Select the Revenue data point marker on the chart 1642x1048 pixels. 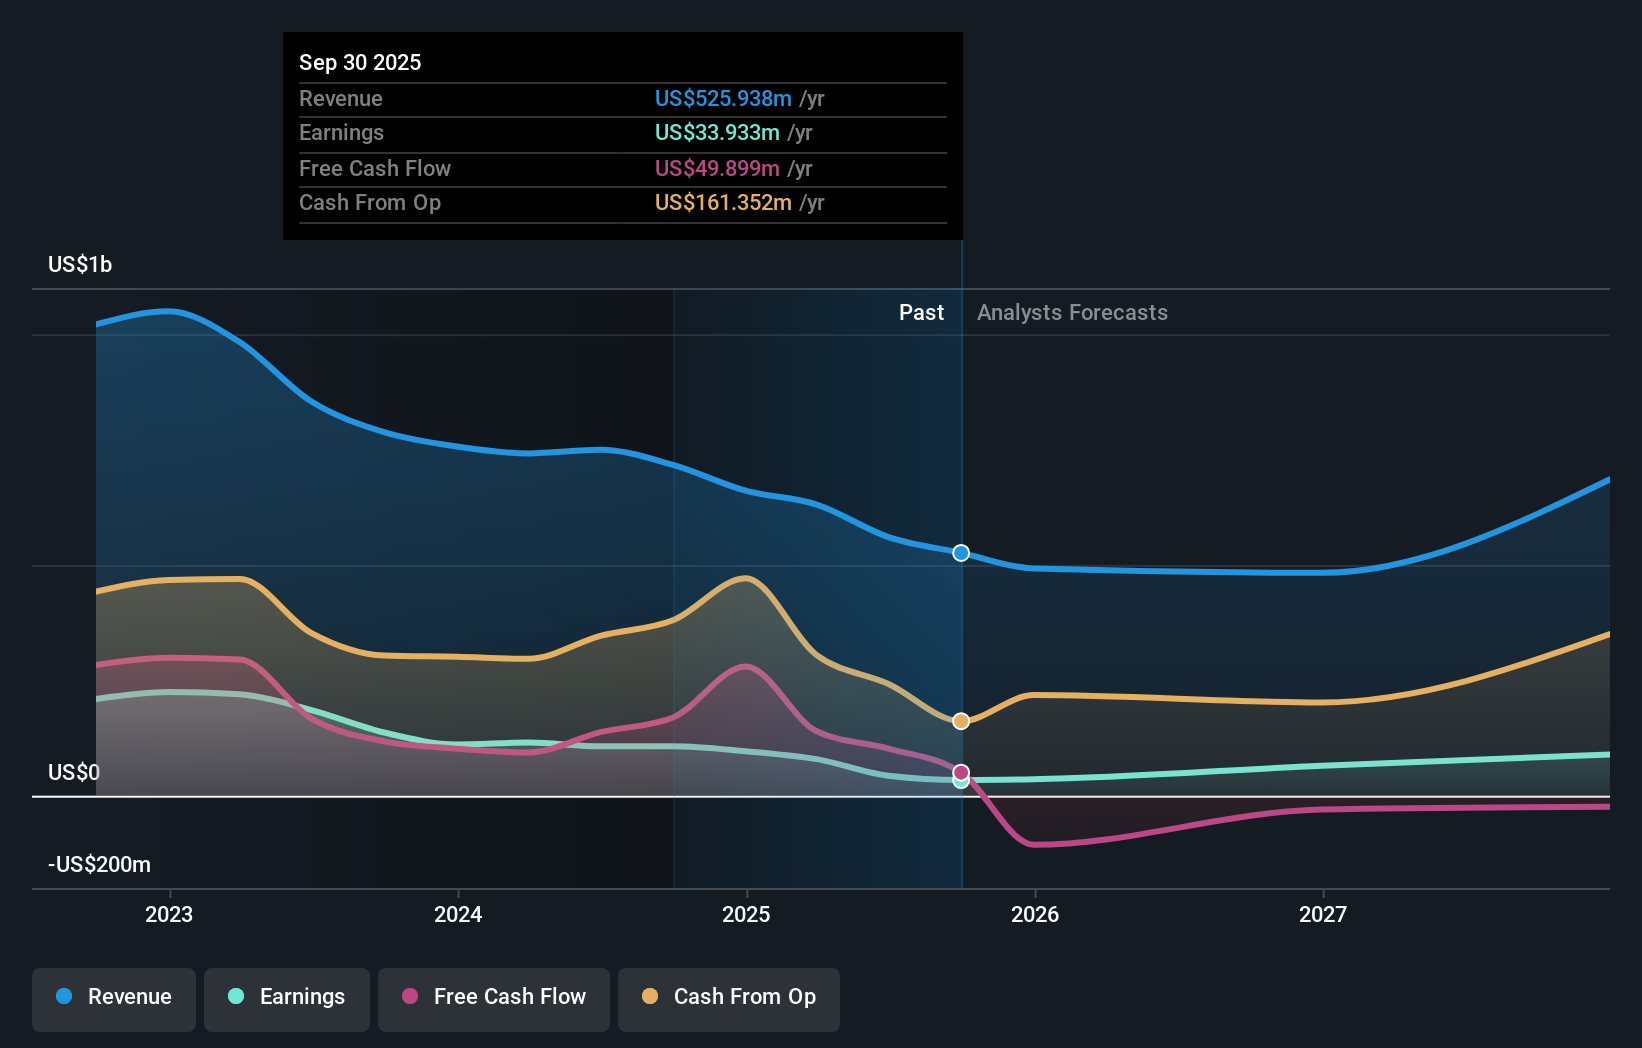[x=961, y=552]
